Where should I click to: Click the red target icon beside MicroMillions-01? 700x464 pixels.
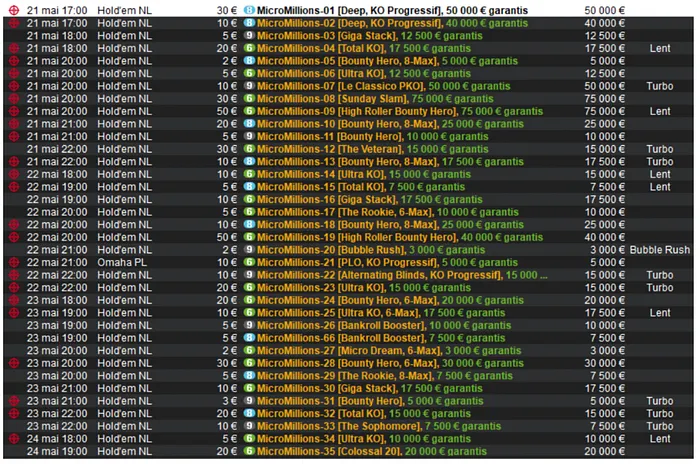14,10
